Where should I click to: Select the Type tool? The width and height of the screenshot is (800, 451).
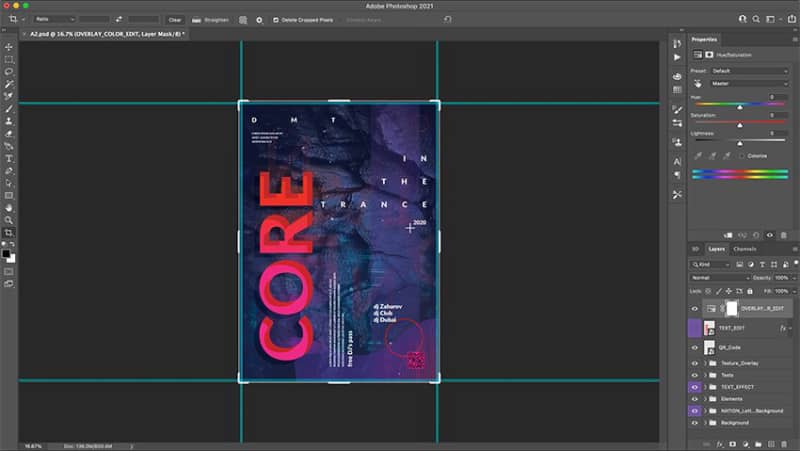(x=9, y=159)
